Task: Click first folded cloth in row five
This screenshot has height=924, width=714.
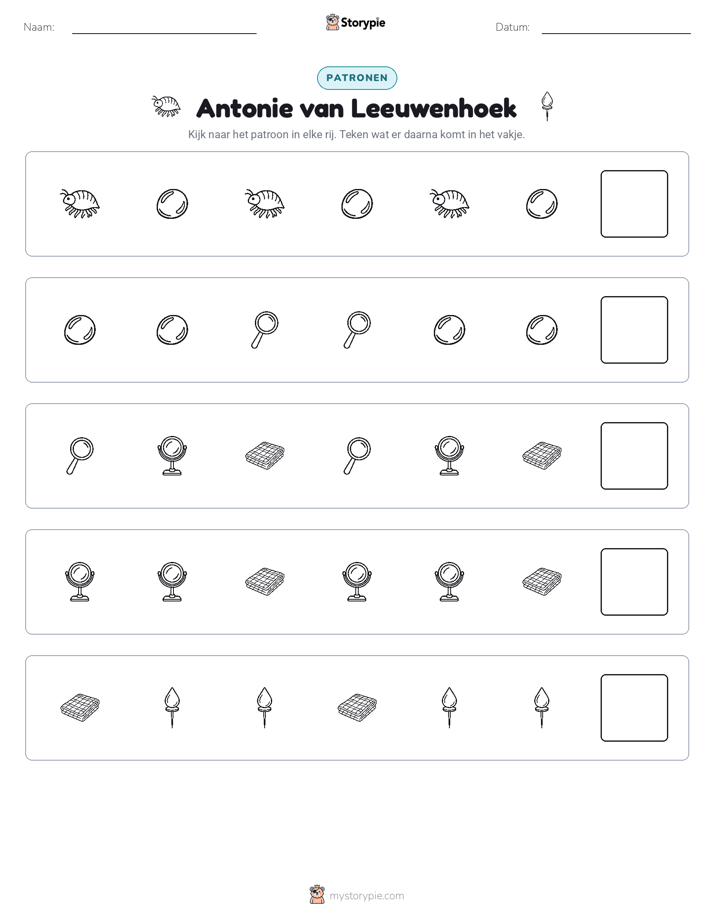Action: 80,707
